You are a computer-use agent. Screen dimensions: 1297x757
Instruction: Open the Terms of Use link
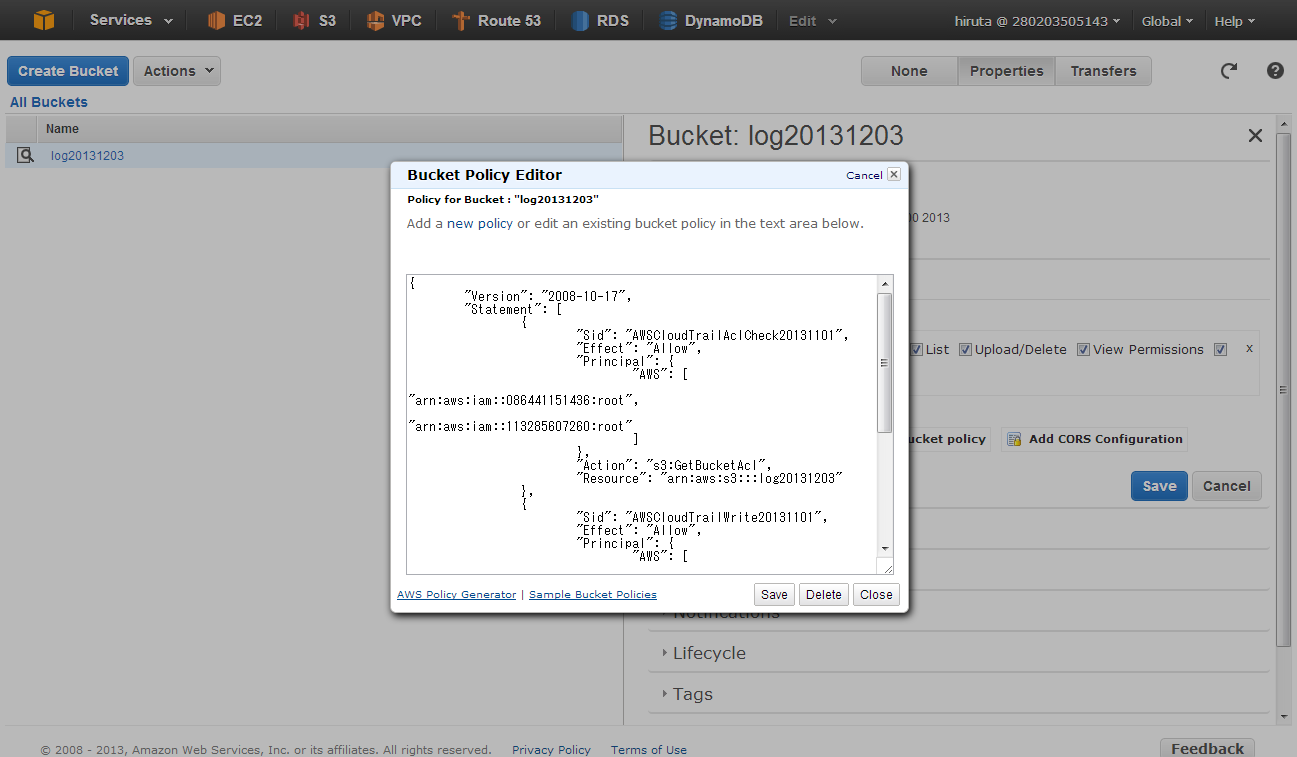click(649, 750)
